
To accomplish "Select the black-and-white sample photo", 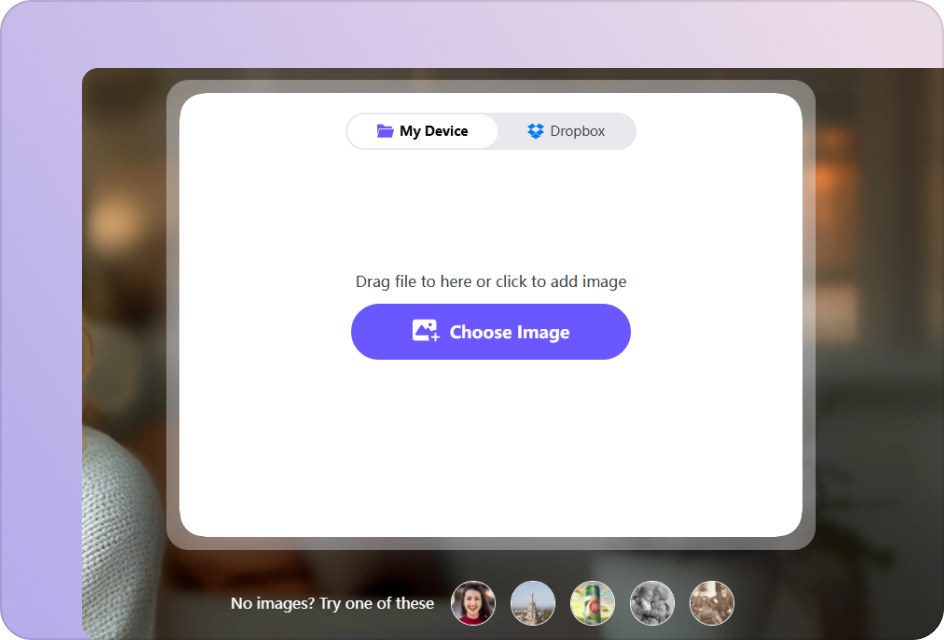I will [x=652, y=603].
